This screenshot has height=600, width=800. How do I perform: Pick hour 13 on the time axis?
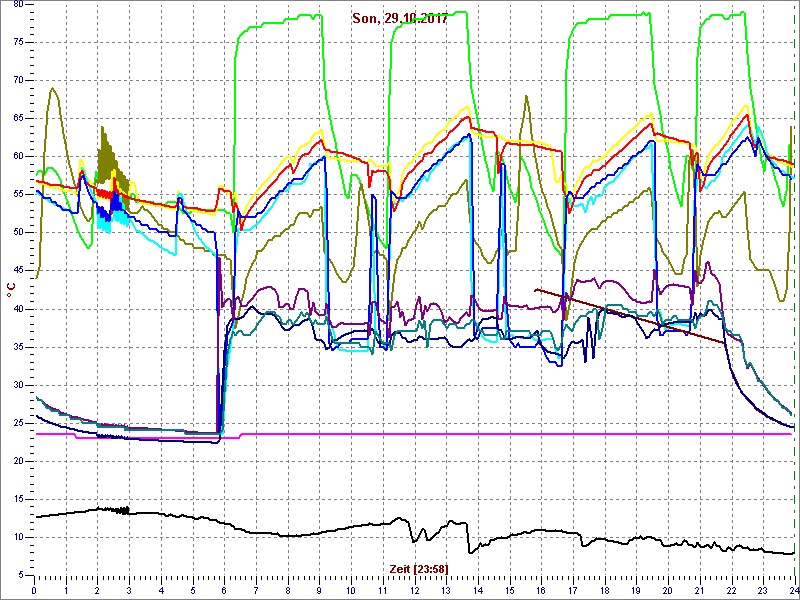point(445,591)
